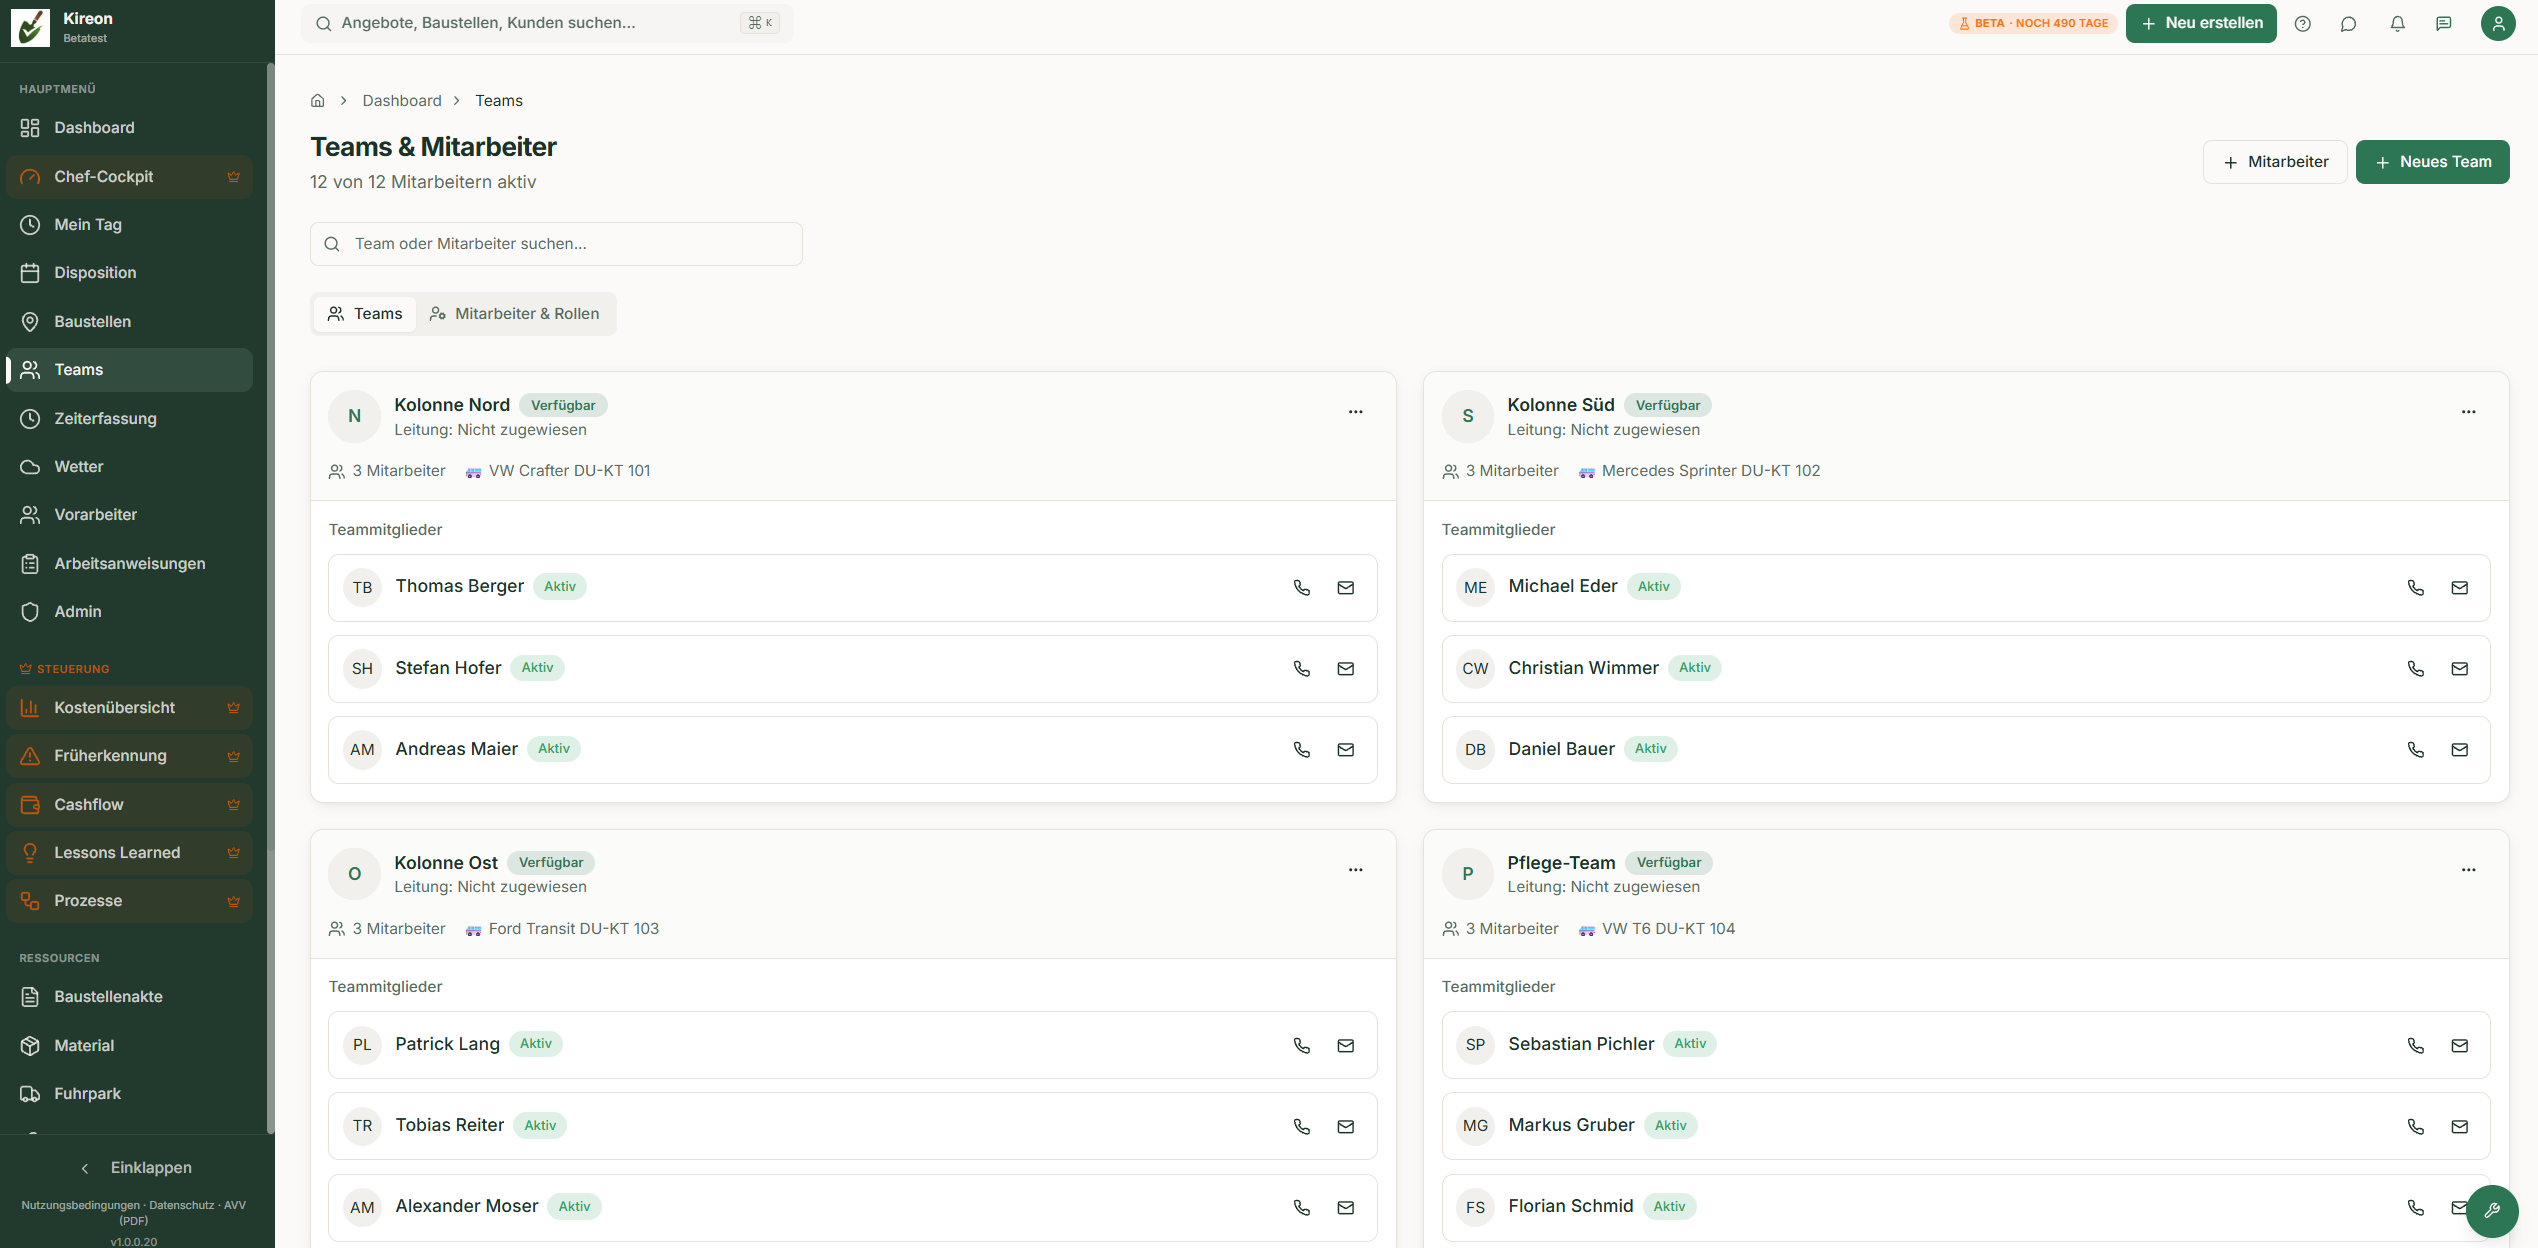Screen dimensions: 2538x1248
Task: Call Thomas Berger via phone icon
Action: (x=1301, y=588)
